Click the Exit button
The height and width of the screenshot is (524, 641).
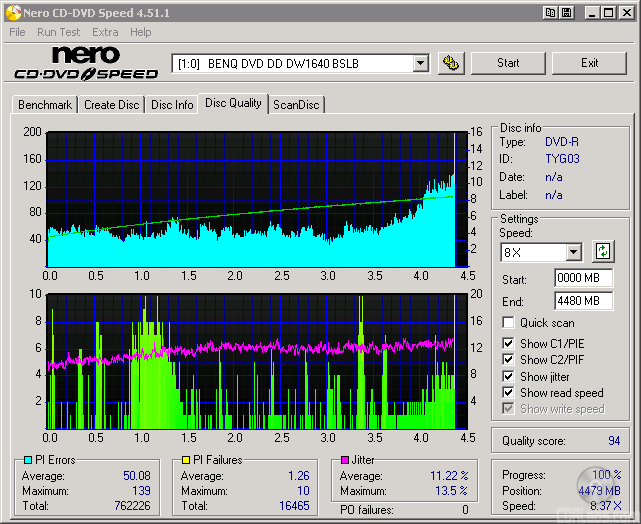pos(589,63)
